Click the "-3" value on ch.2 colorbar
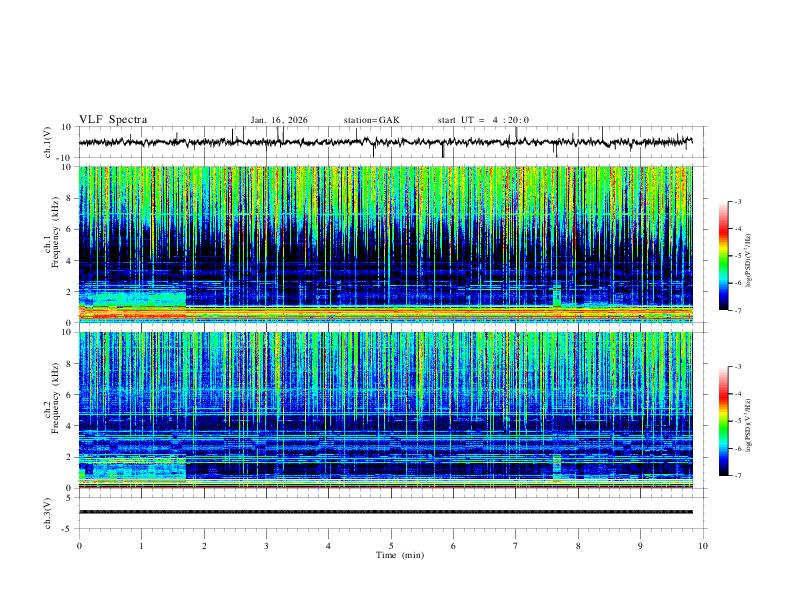 738,367
